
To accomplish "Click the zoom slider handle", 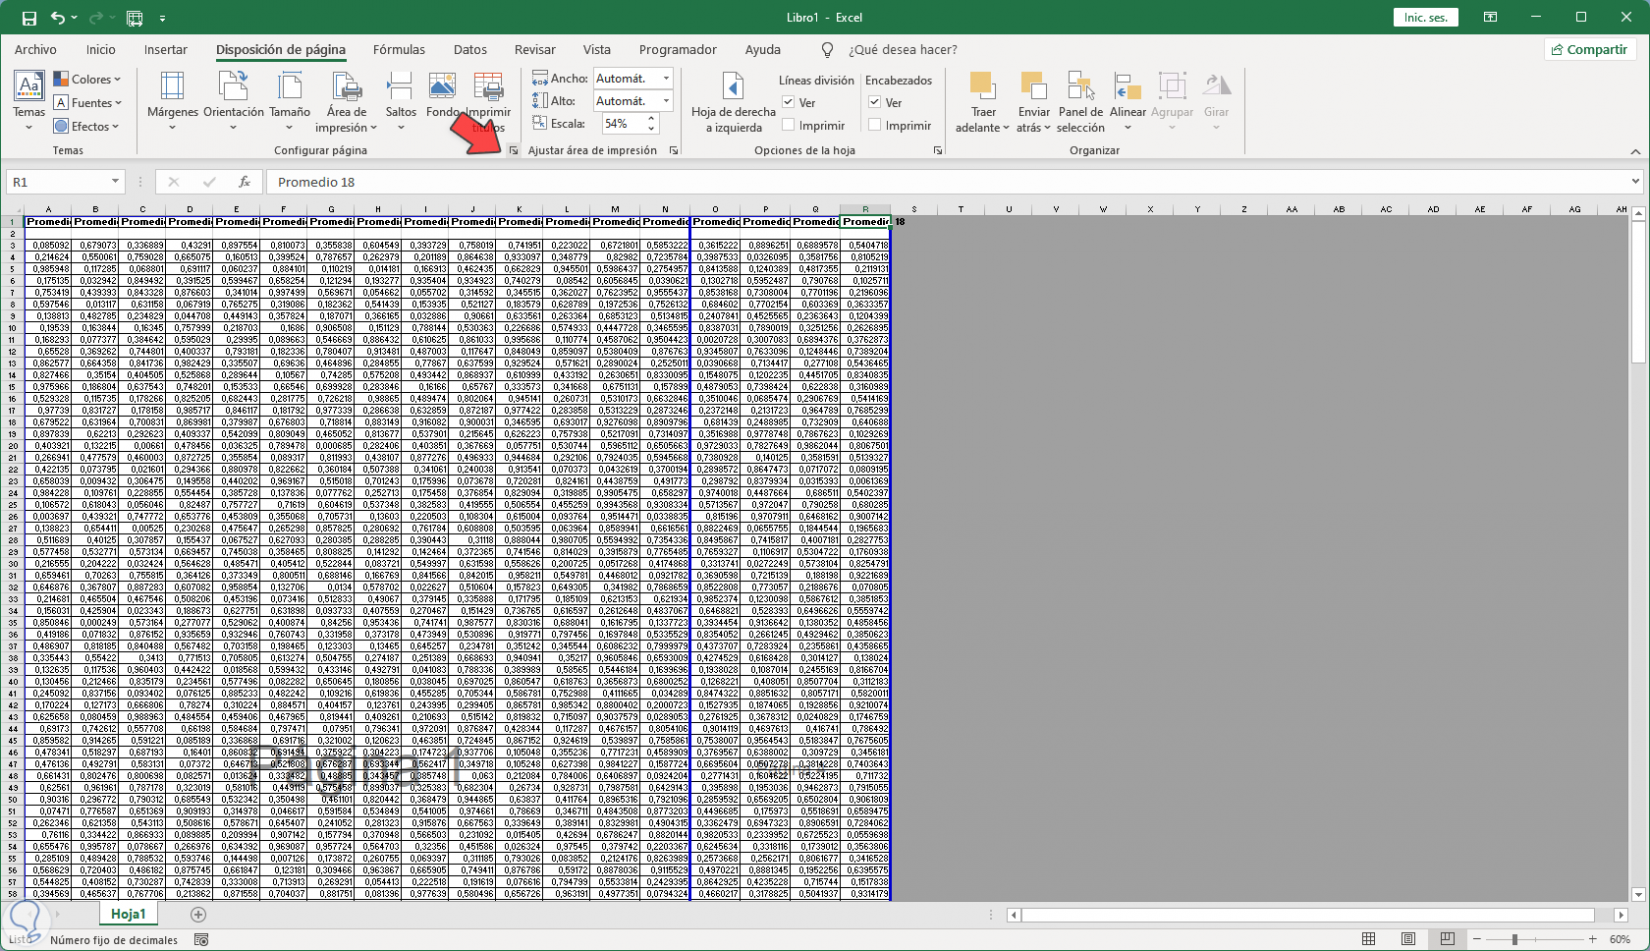I will [1515, 940].
